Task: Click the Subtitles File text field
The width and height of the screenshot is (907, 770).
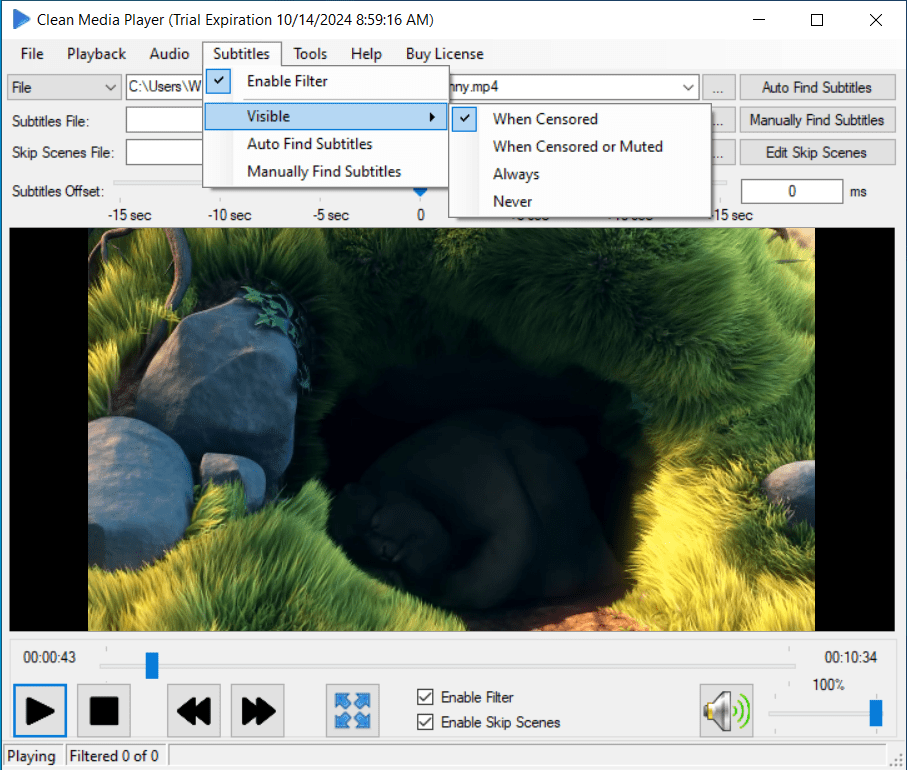Action: tap(164, 121)
